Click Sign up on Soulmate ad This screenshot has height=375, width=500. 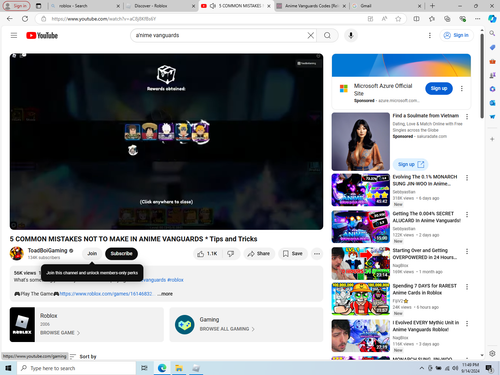pos(411,164)
